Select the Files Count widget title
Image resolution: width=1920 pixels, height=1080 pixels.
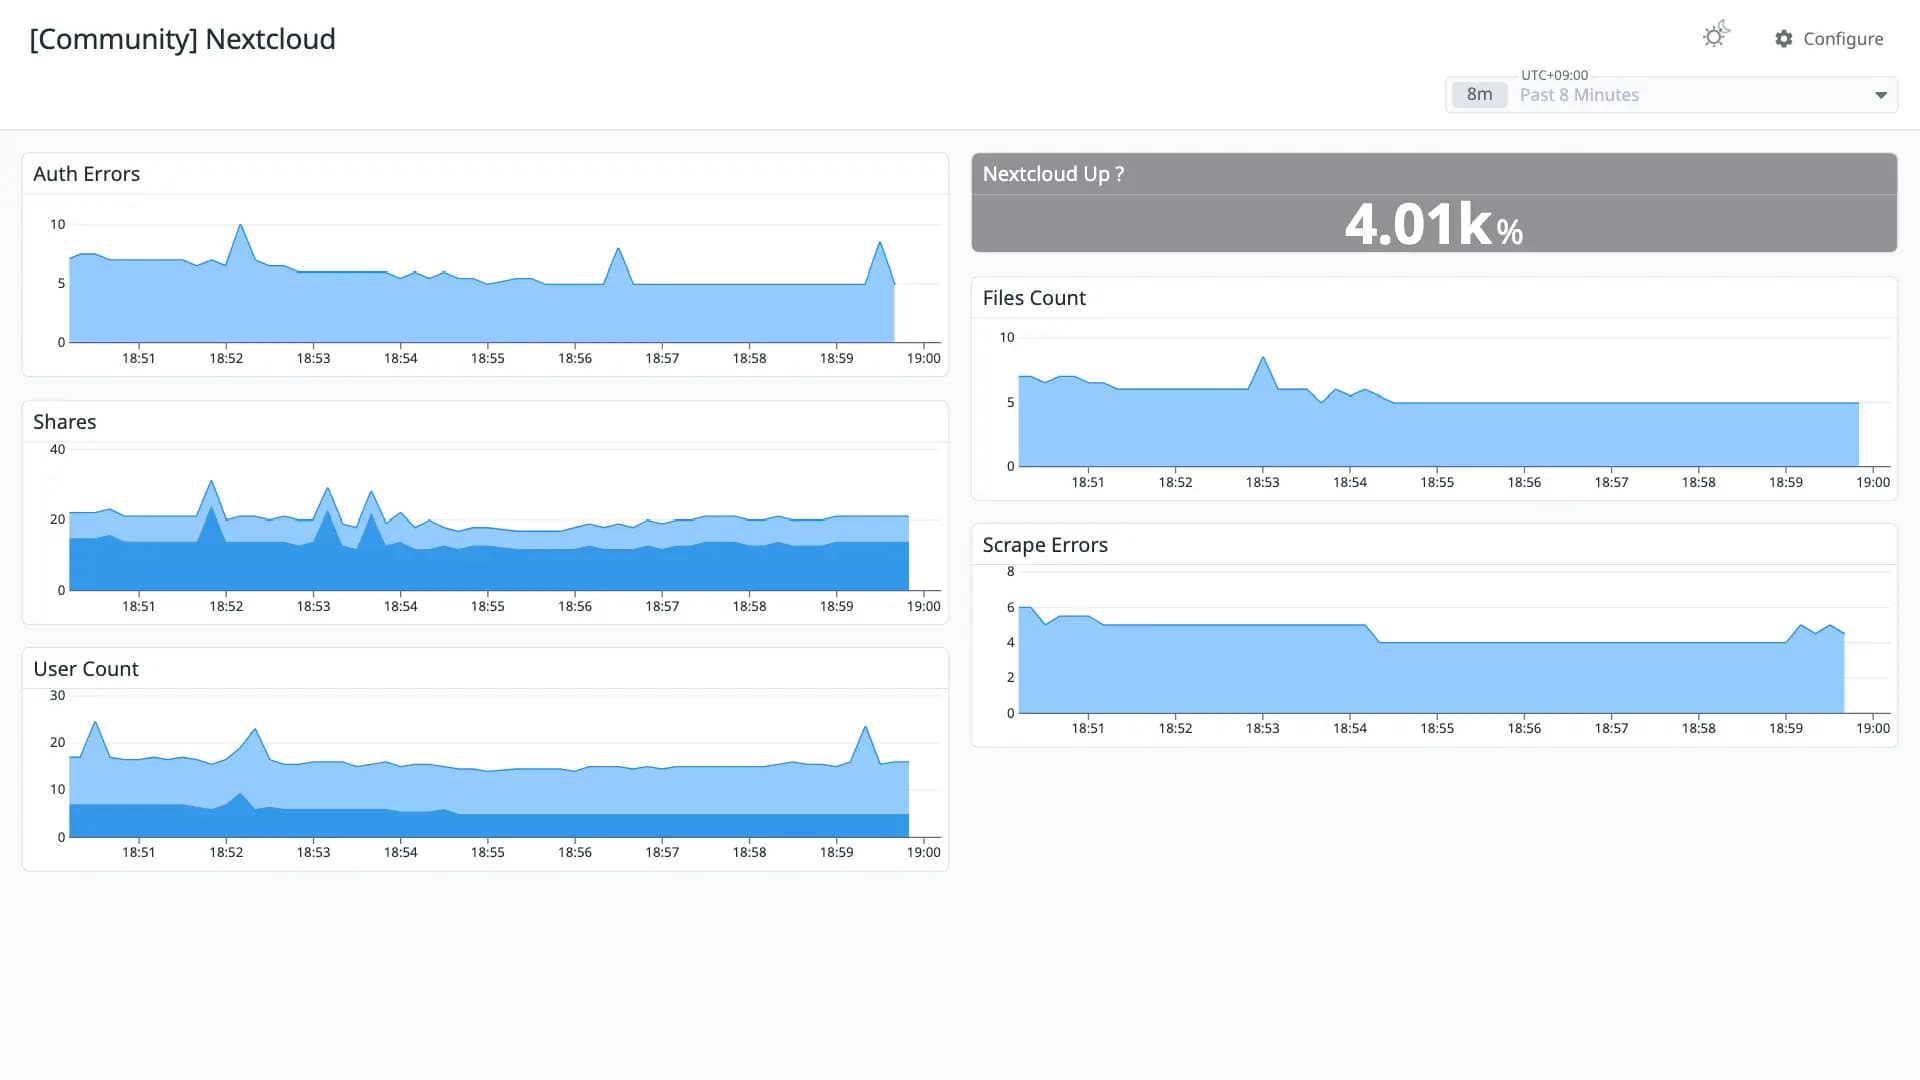click(x=1034, y=298)
